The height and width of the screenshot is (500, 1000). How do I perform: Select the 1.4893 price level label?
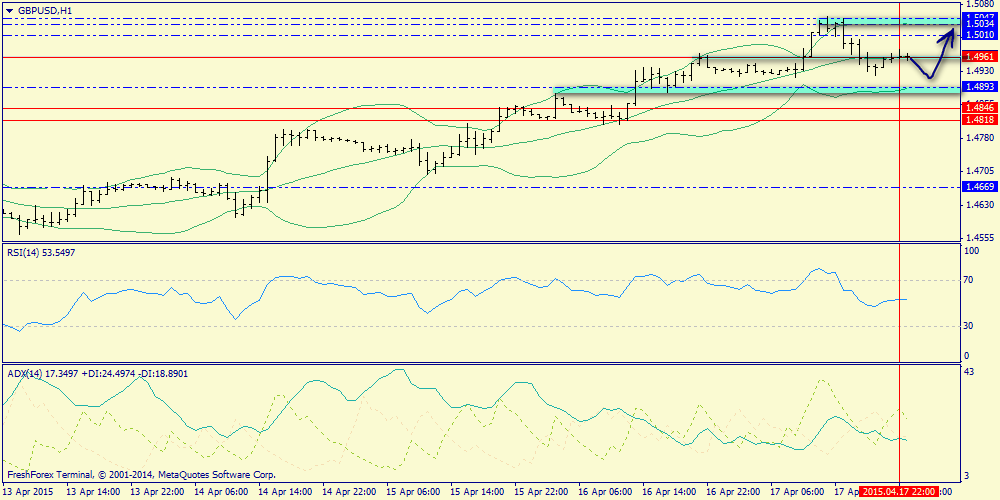981,87
